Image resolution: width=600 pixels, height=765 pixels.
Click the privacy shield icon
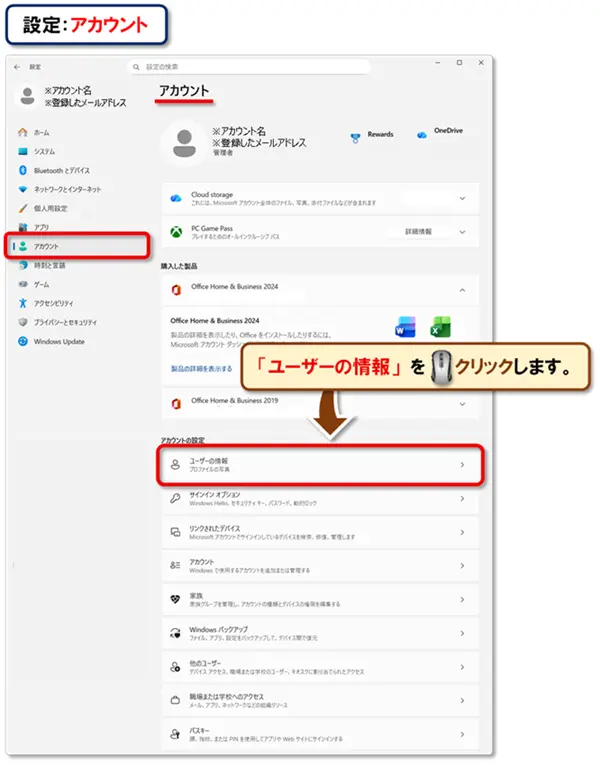[22, 322]
